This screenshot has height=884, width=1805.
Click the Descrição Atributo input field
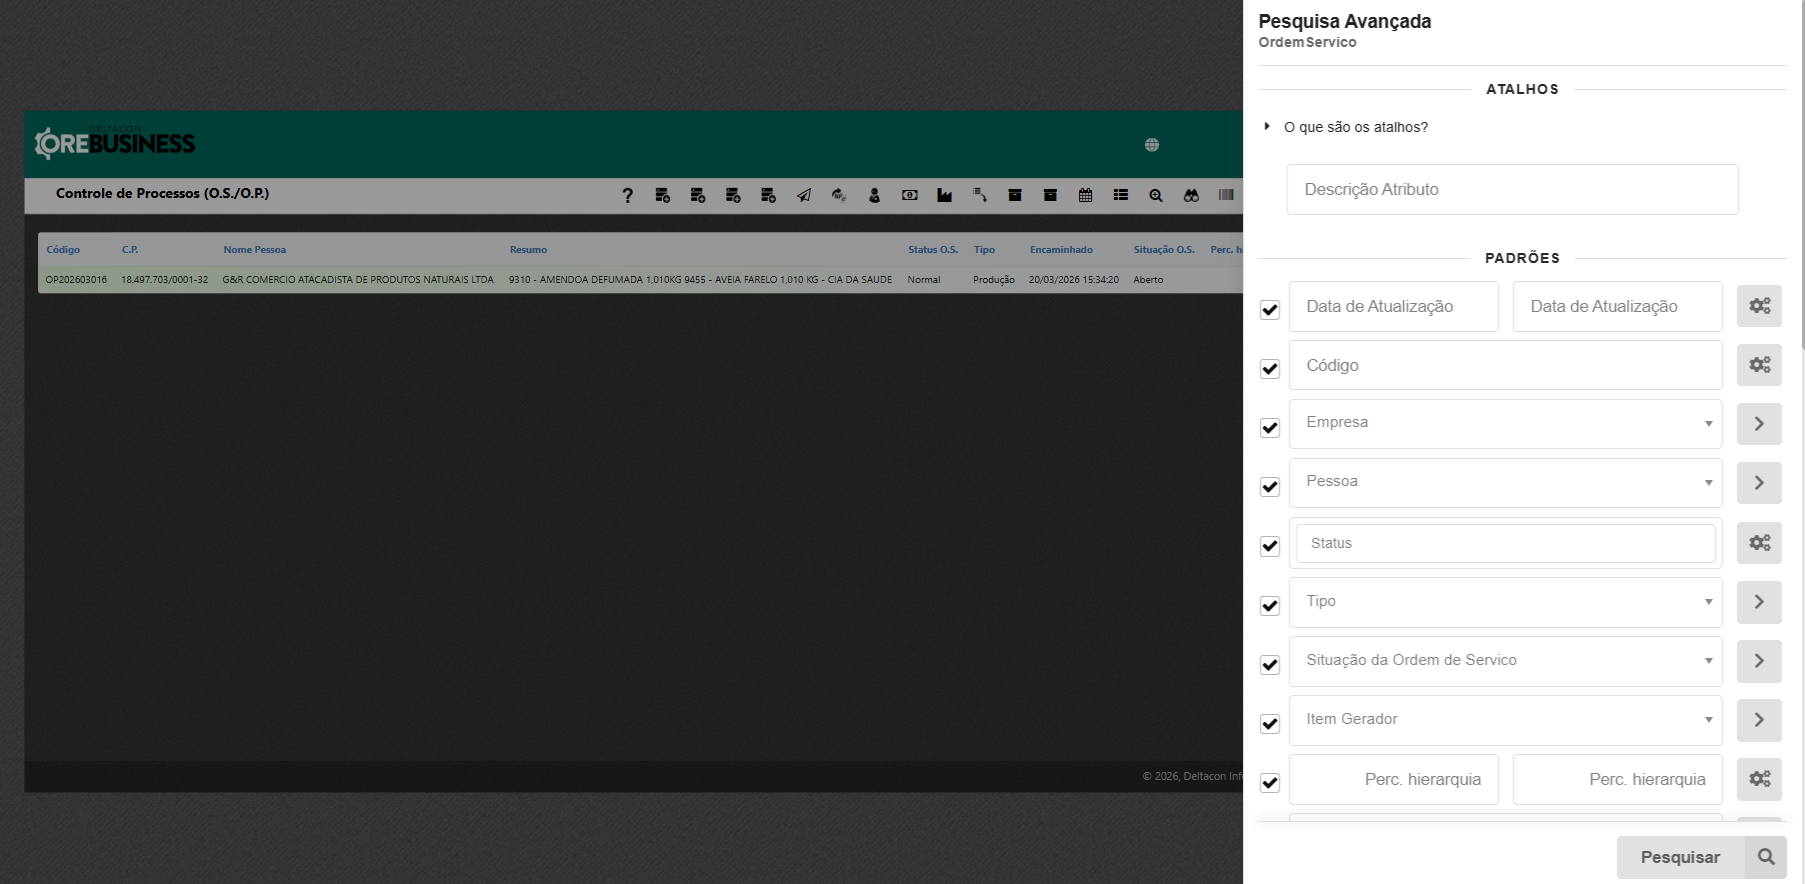coord(1512,189)
